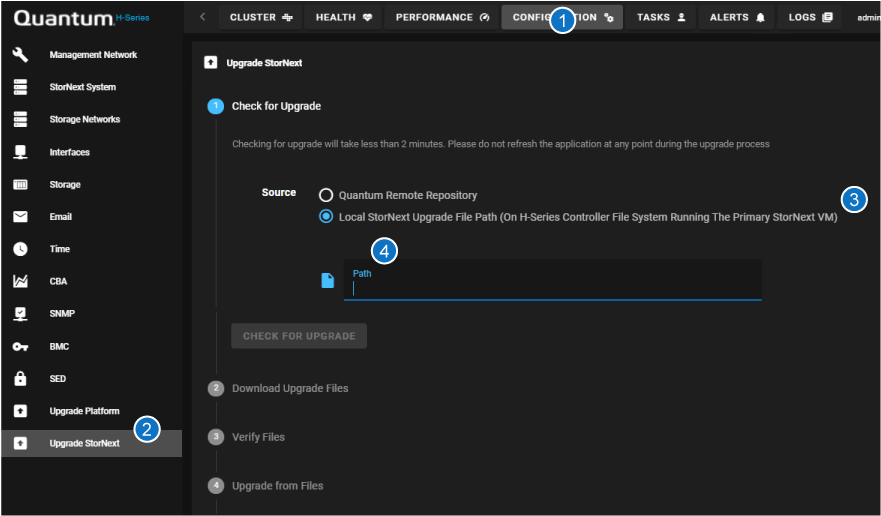Click the admin user label
Image resolution: width=881 pixels, height=516 pixels.
point(868,17)
